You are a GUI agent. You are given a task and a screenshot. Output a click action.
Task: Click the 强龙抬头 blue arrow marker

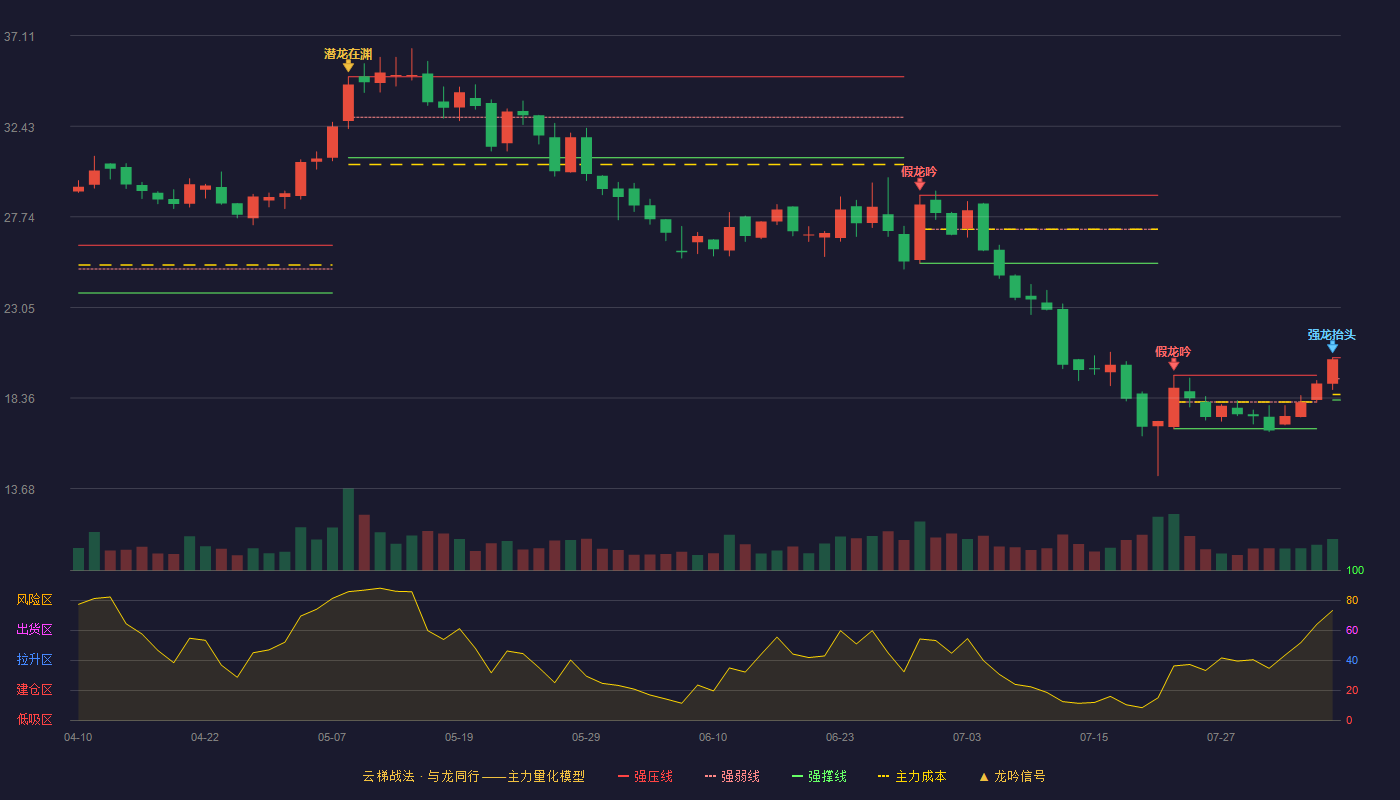(1332, 347)
